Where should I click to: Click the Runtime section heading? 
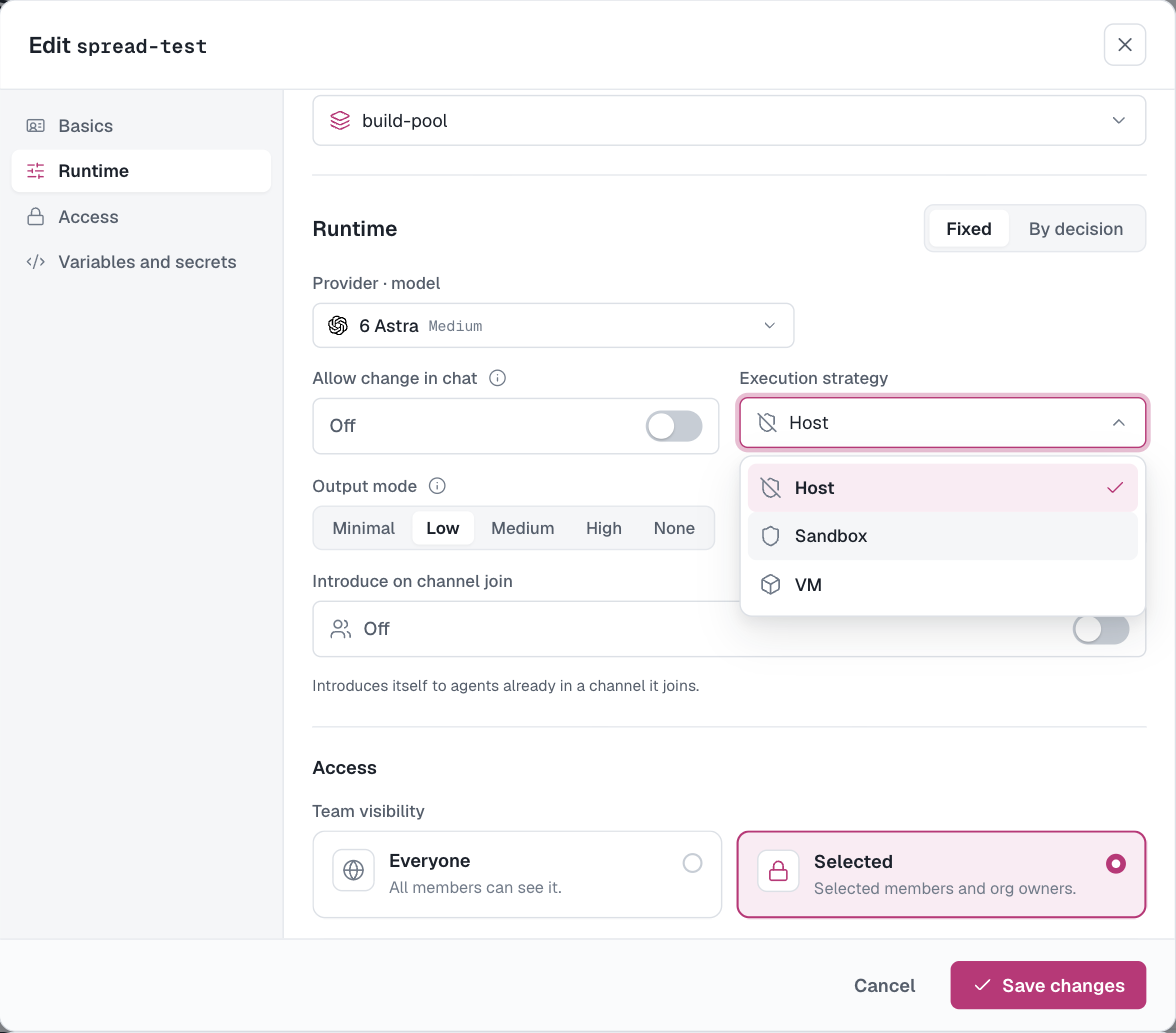tap(355, 229)
